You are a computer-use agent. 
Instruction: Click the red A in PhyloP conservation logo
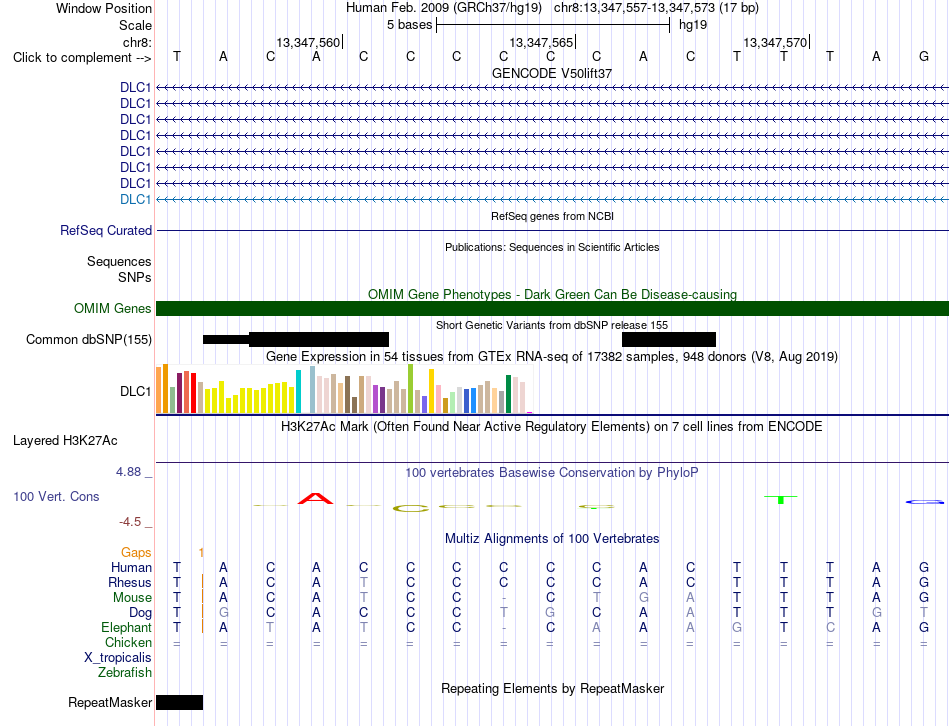pyautogui.click(x=316, y=499)
